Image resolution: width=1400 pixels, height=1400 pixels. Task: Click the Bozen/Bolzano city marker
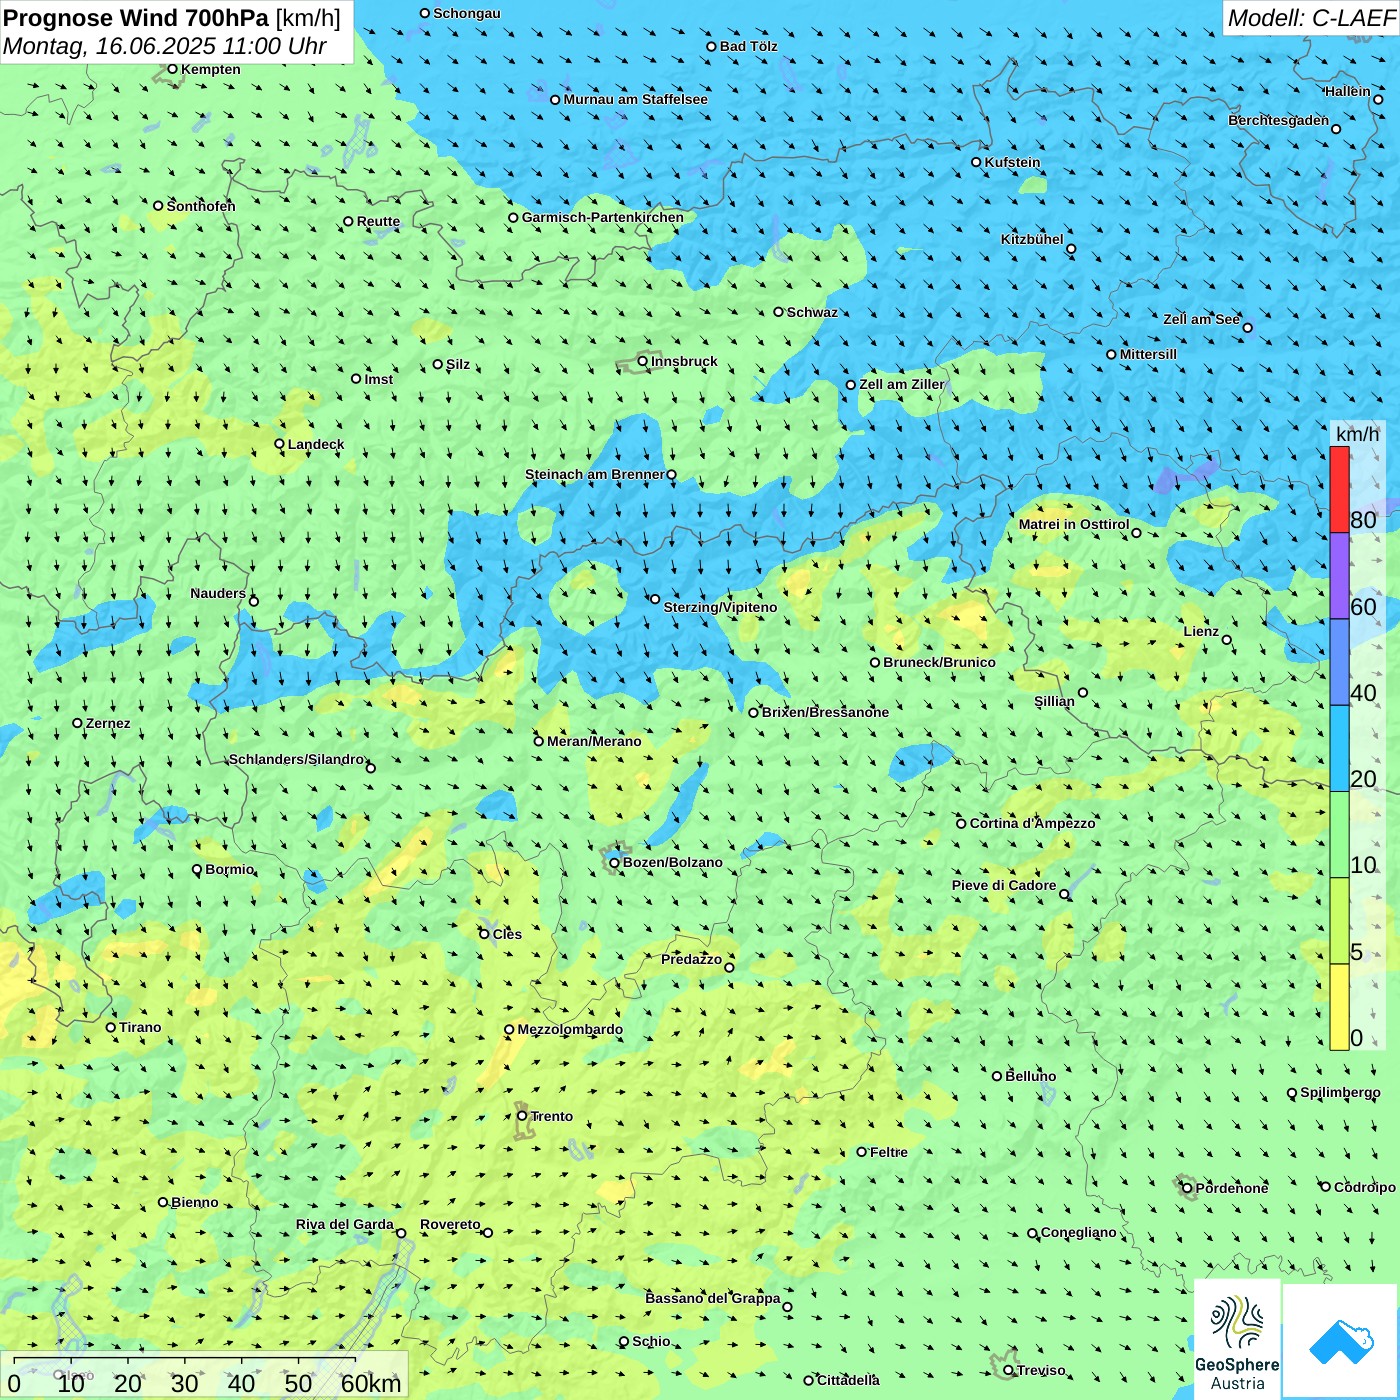(x=615, y=862)
